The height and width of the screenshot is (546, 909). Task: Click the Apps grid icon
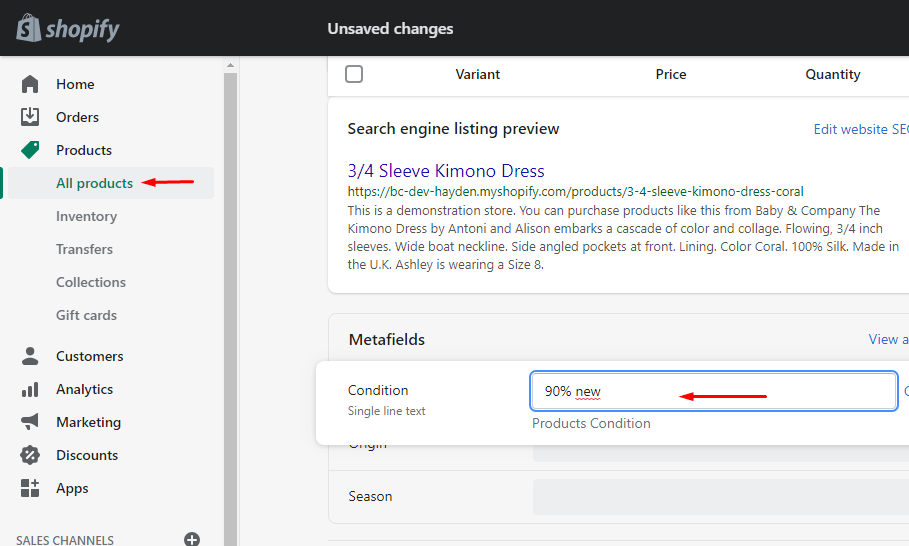(30, 488)
